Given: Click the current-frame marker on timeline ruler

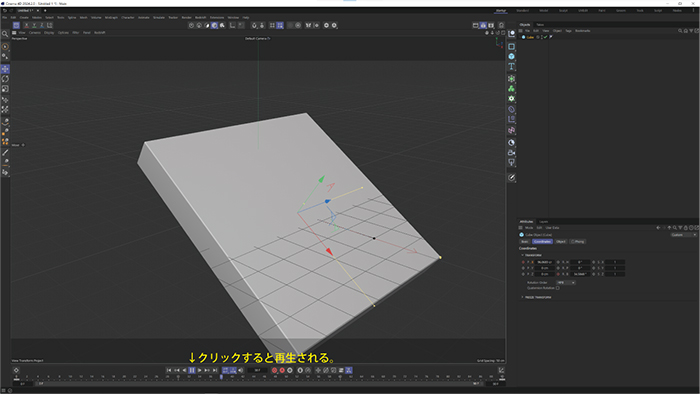Looking at the screenshot, I should pos(221,377).
